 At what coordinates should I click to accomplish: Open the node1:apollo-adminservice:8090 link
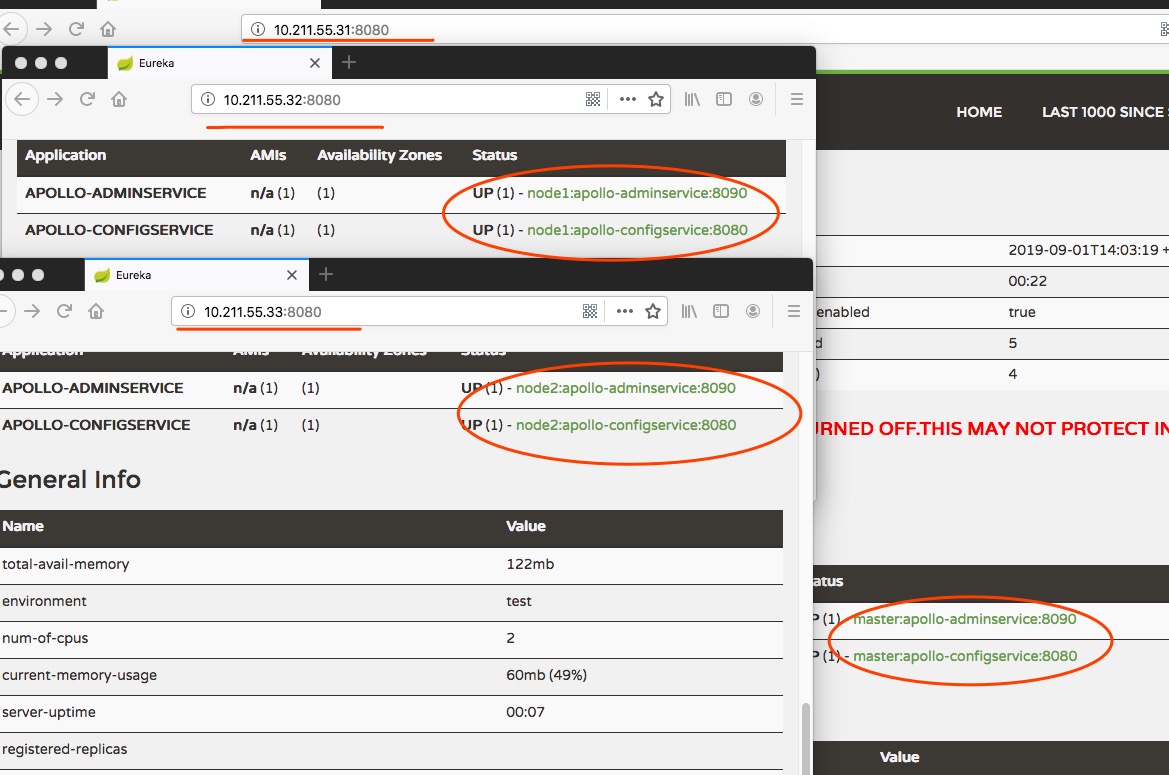(636, 193)
